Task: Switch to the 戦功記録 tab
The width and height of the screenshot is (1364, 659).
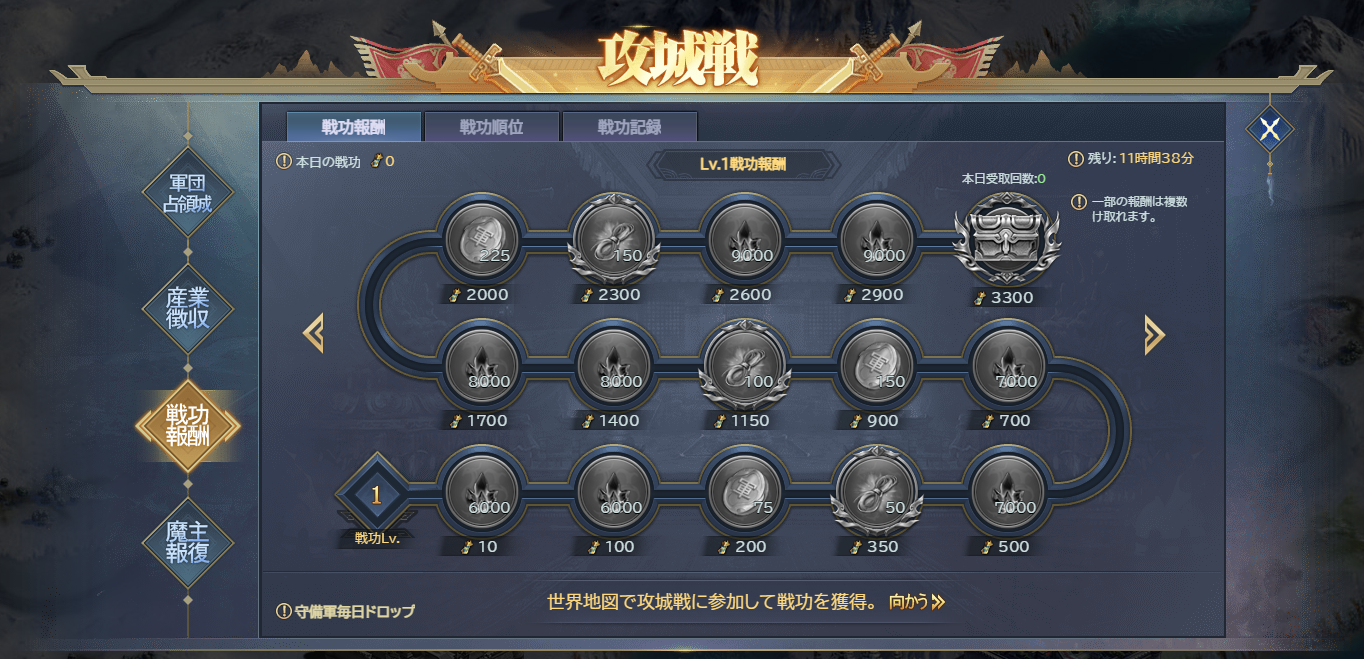Action: click(629, 127)
